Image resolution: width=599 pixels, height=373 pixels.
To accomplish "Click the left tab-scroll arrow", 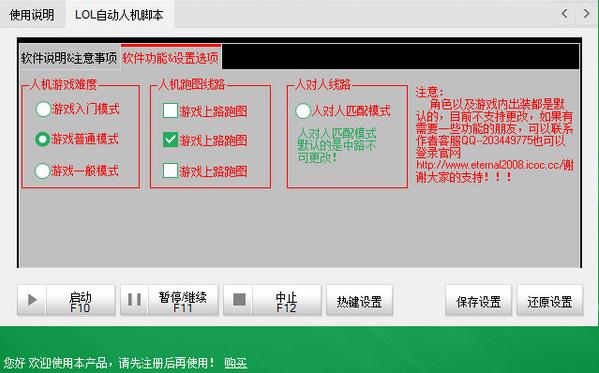I will [565, 14].
